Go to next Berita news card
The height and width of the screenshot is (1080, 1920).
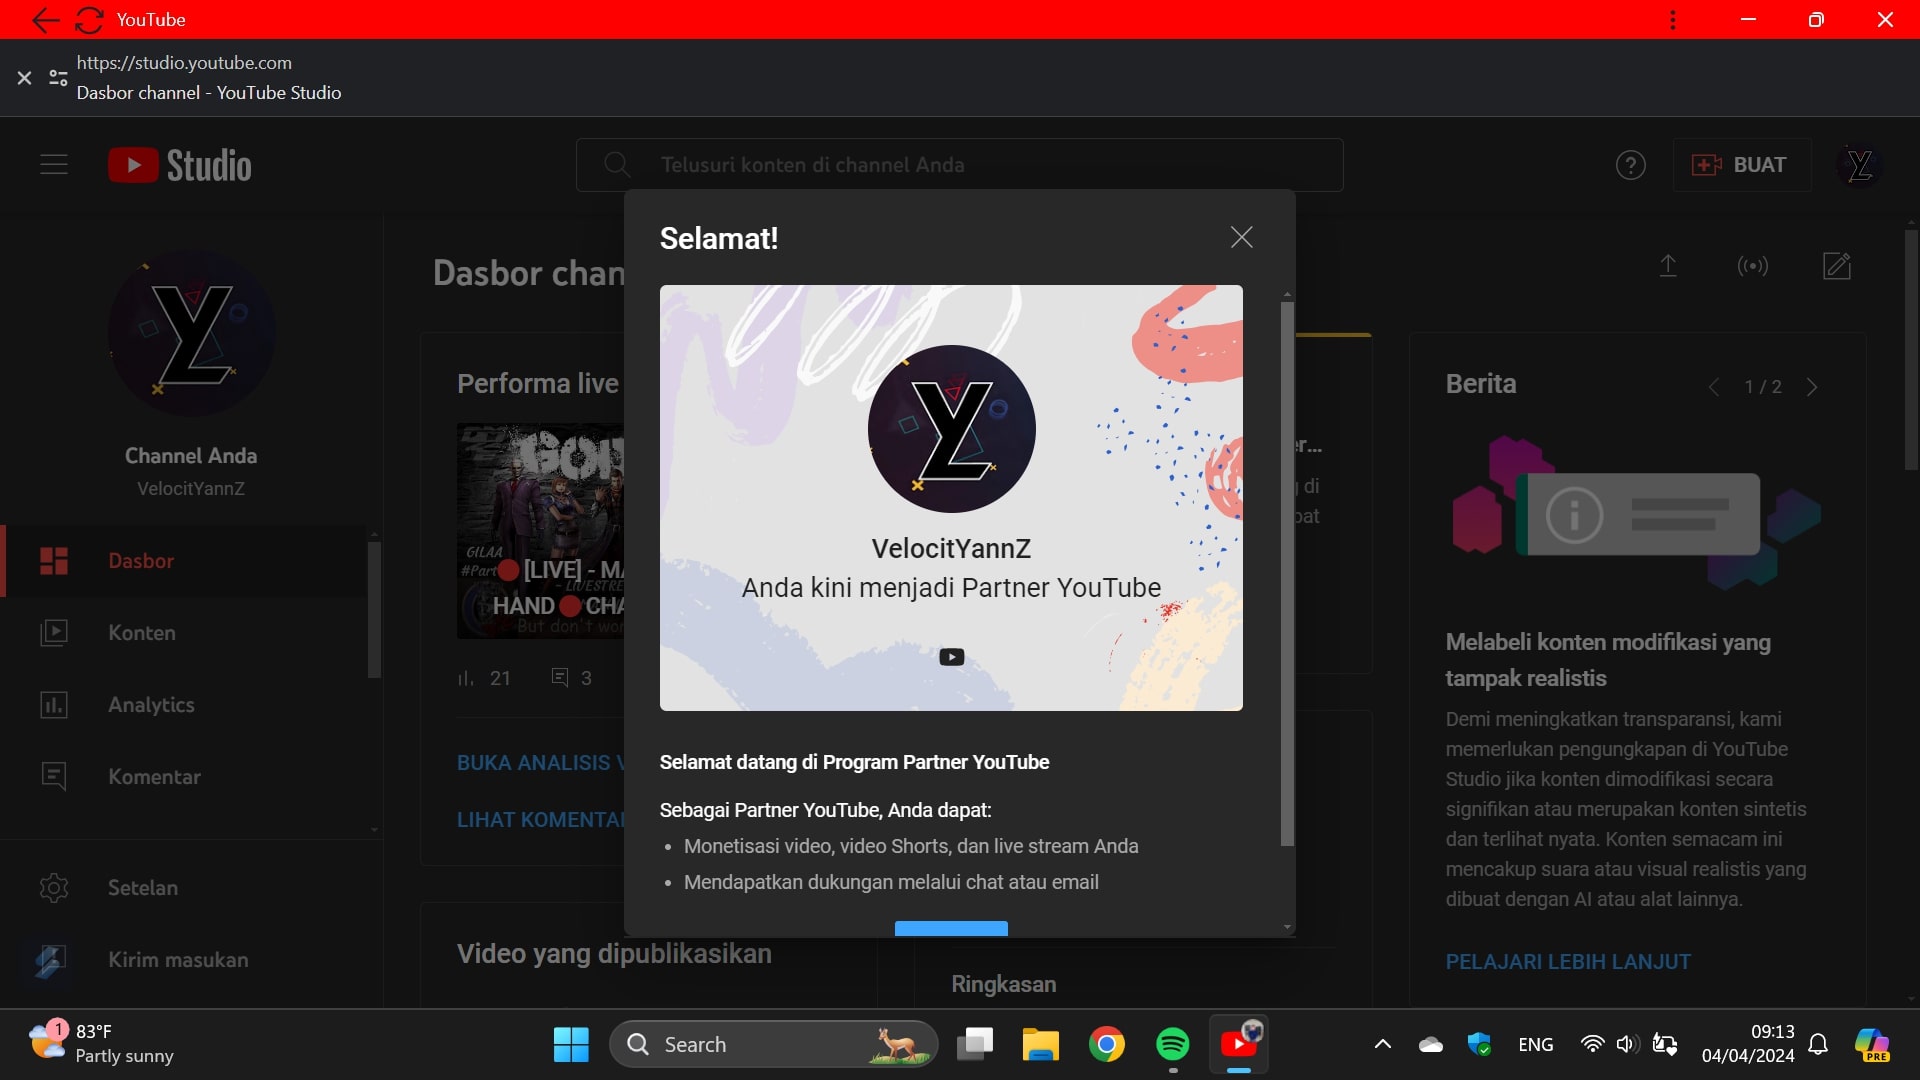[1812, 387]
